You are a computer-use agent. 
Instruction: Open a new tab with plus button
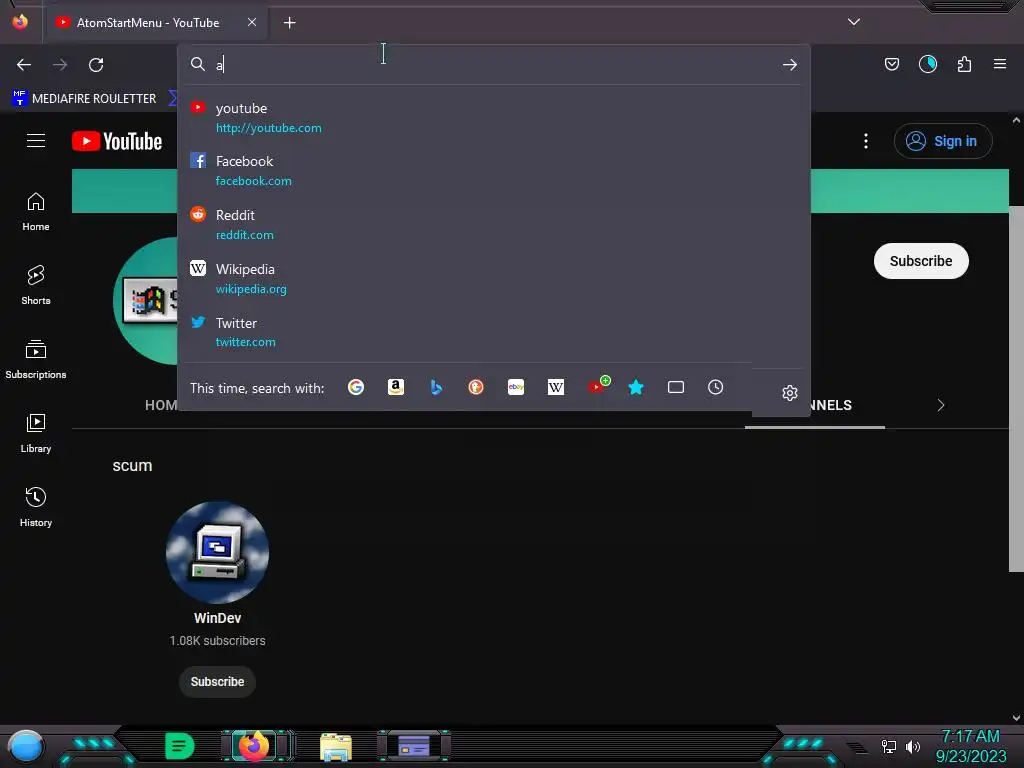[x=289, y=23]
